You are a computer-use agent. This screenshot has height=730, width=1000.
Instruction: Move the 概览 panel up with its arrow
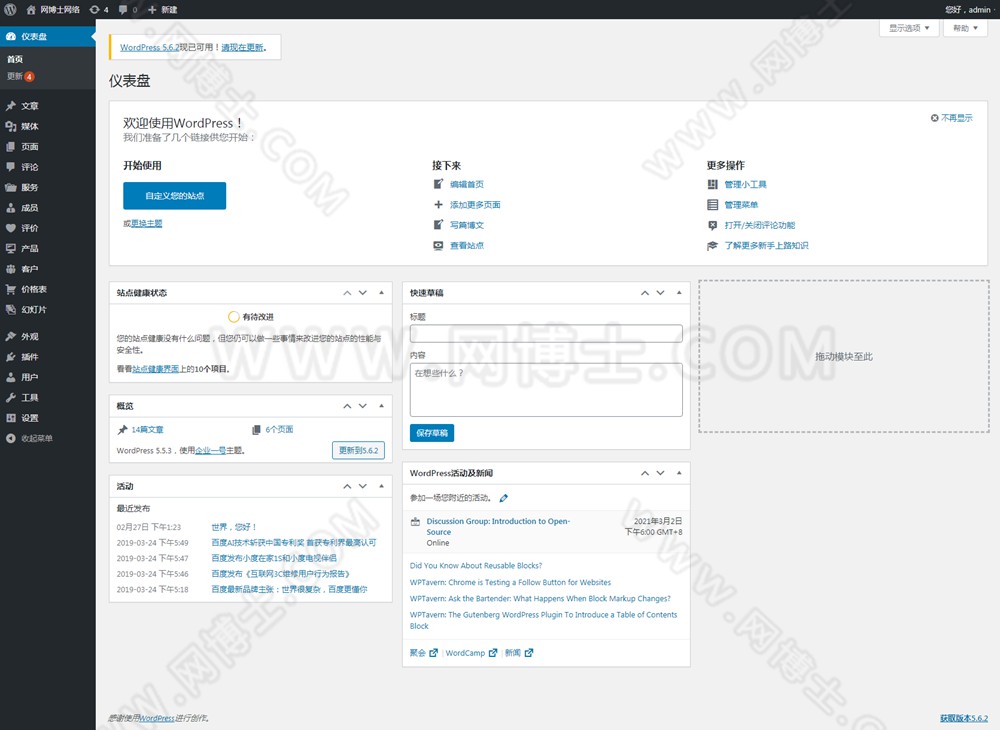pos(347,405)
